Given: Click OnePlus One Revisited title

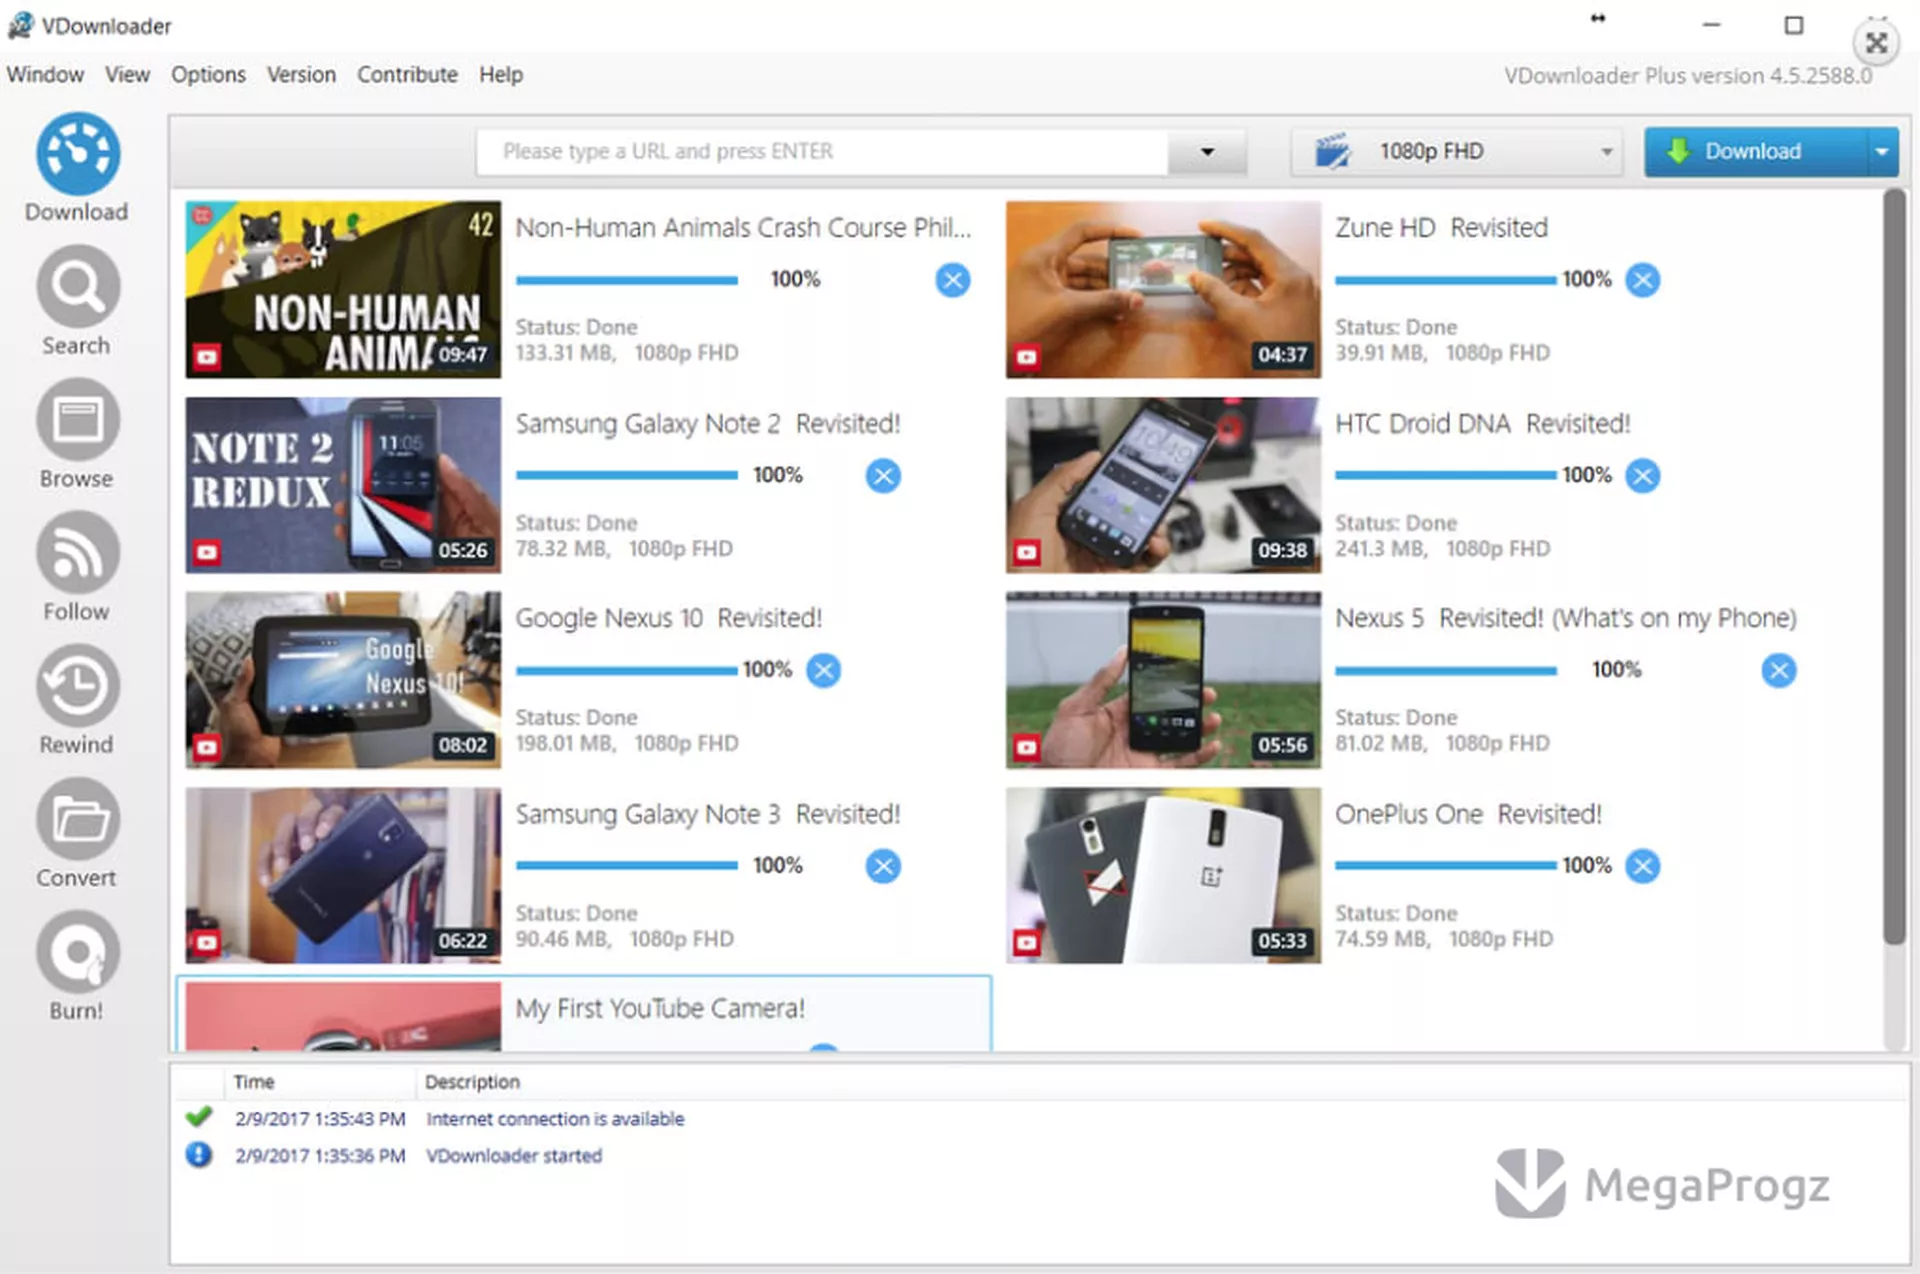Looking at the screenshot, I should (1468, 814).
